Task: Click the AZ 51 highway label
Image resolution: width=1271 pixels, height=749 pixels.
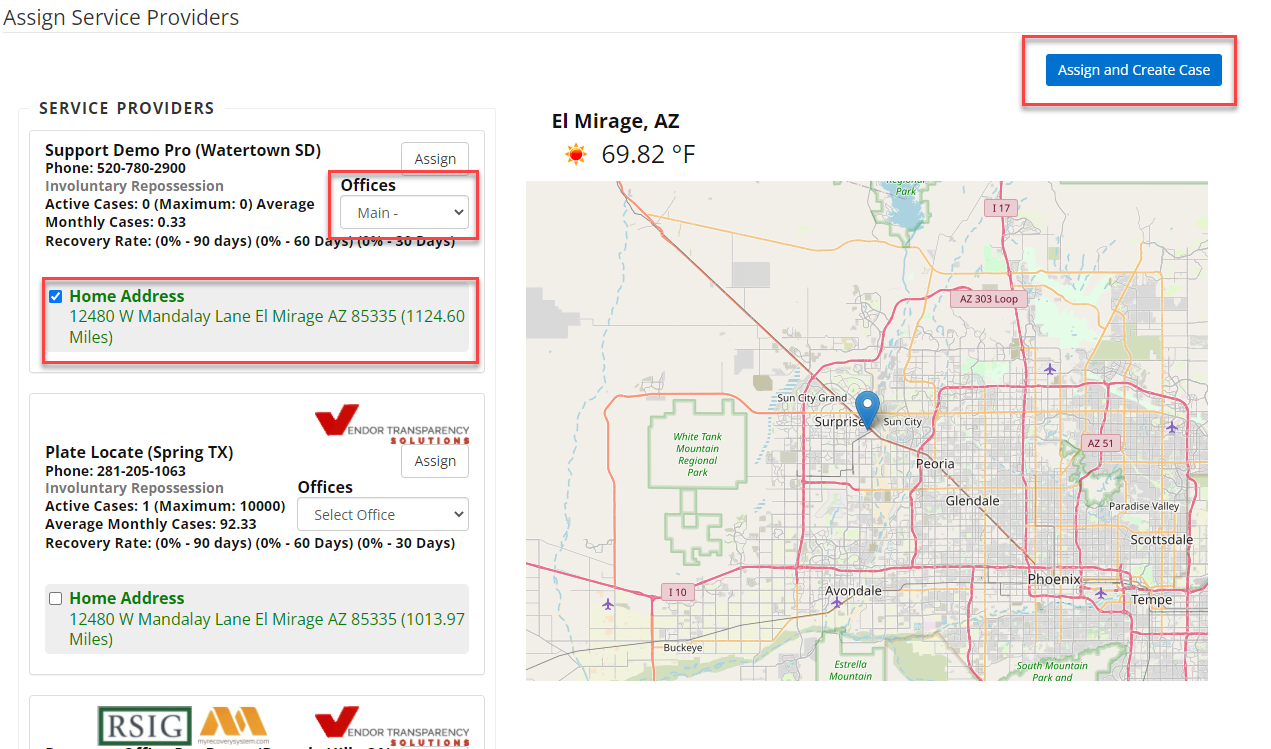Action: coord(1100,443)
